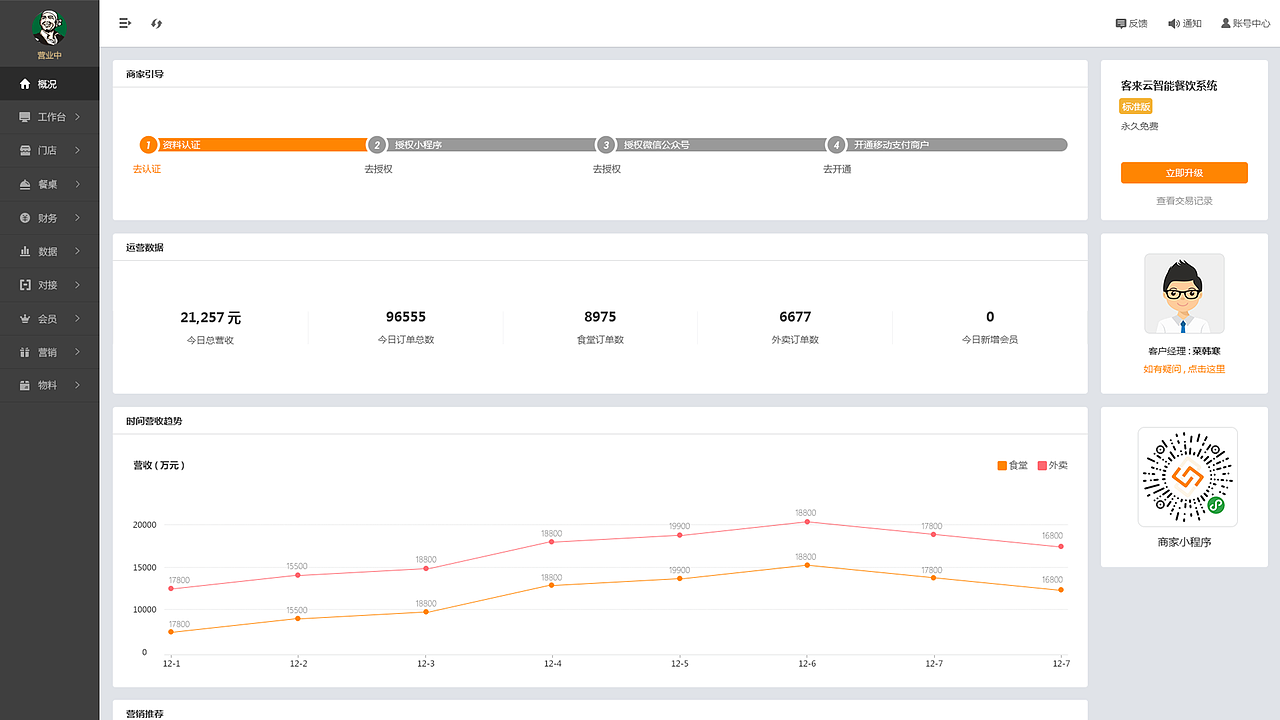The width and height of the screenshot is (1280, 720).
Task: Click step 3 circle 授权微信公众号
Action: point(605,145)
